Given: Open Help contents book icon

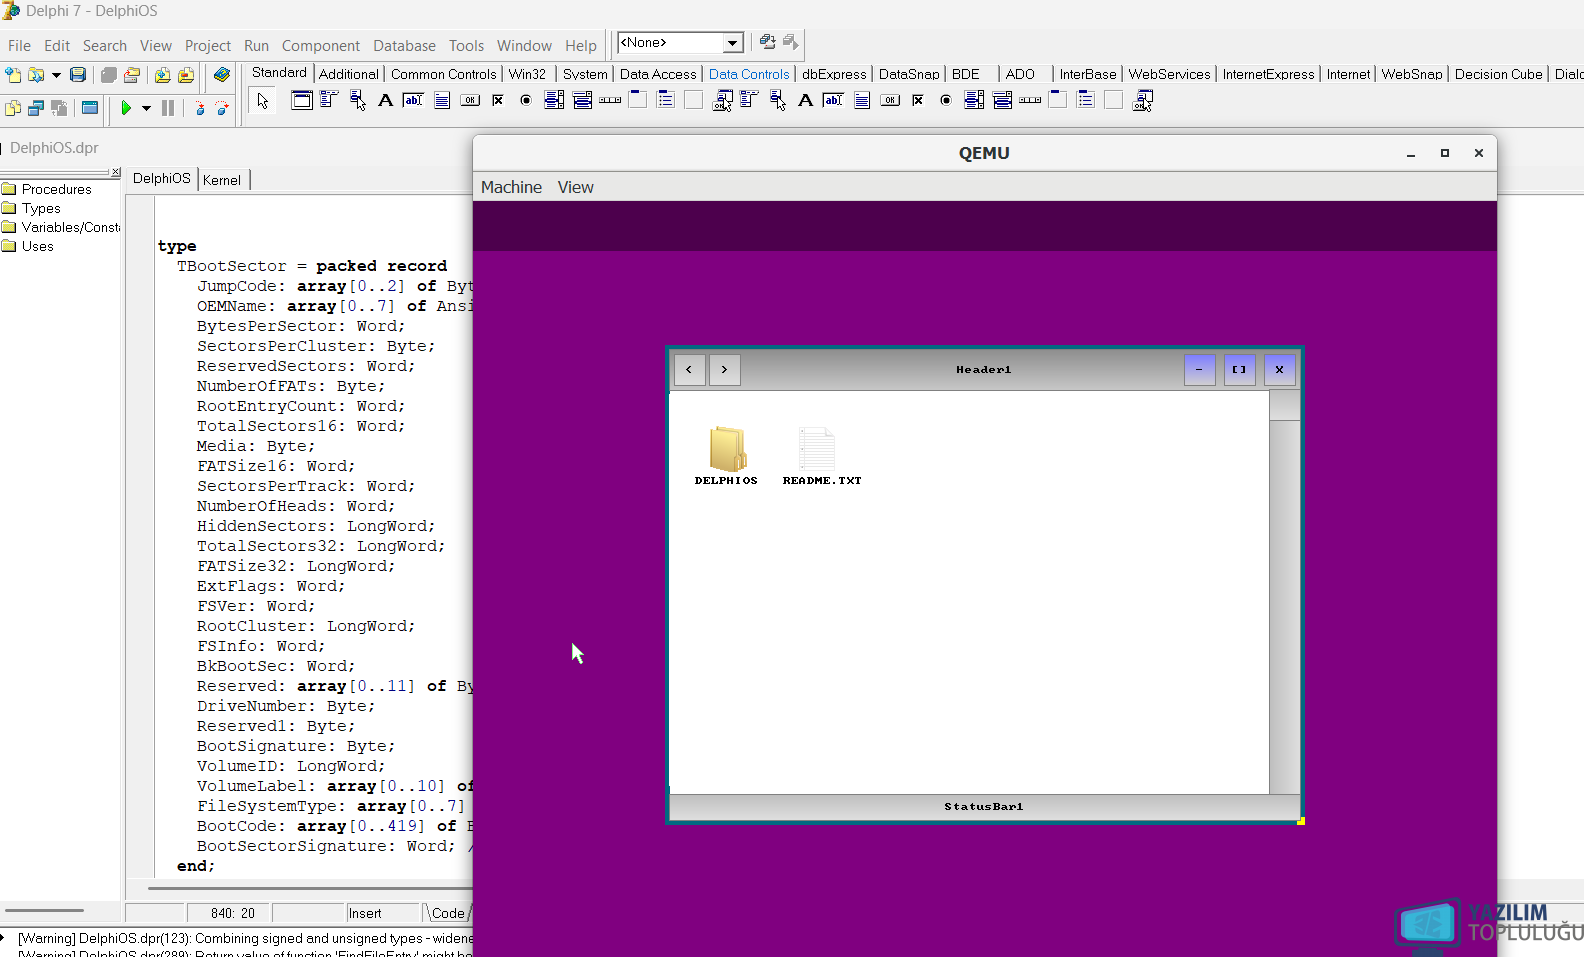Looking at the screenshot, I should pos(222,75).
